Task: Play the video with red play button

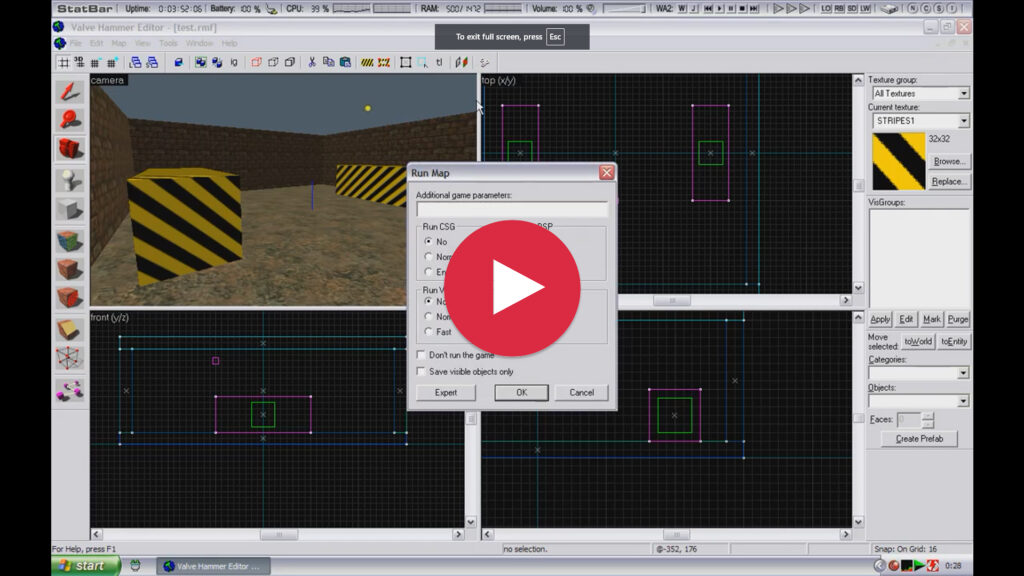Action: click(512, 288)
